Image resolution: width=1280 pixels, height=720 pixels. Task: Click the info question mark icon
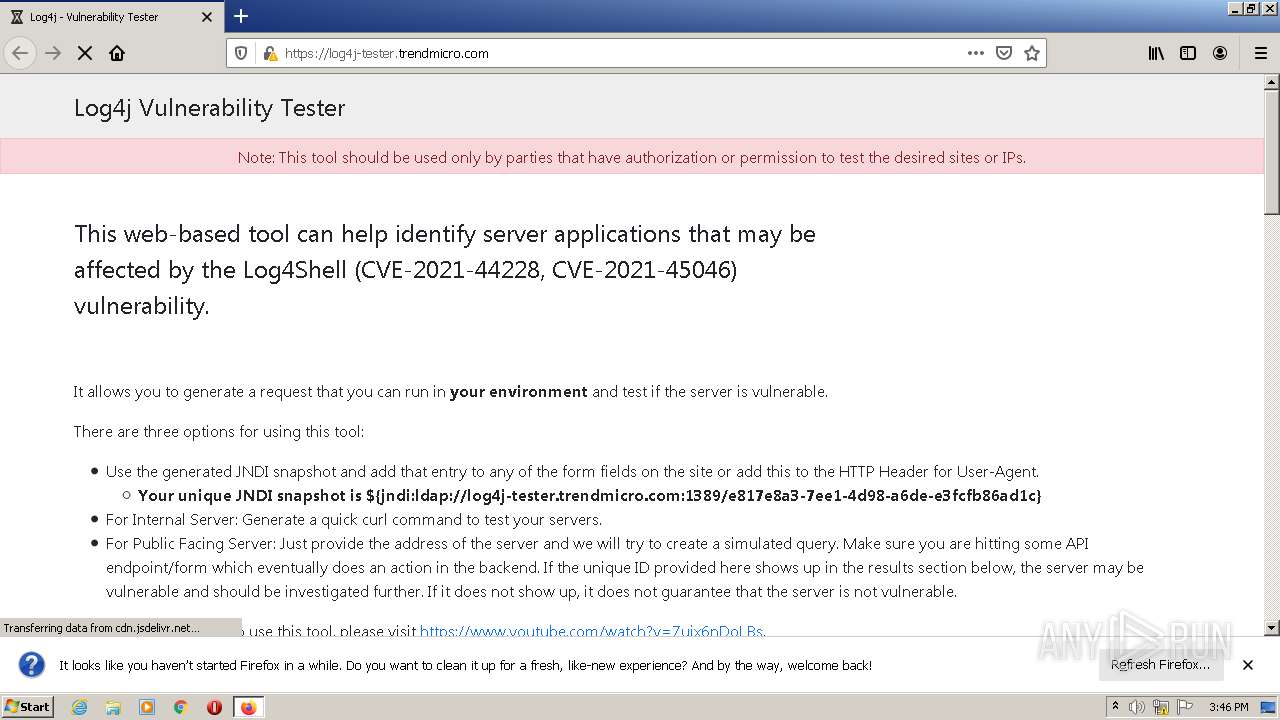tap(32, 665)
